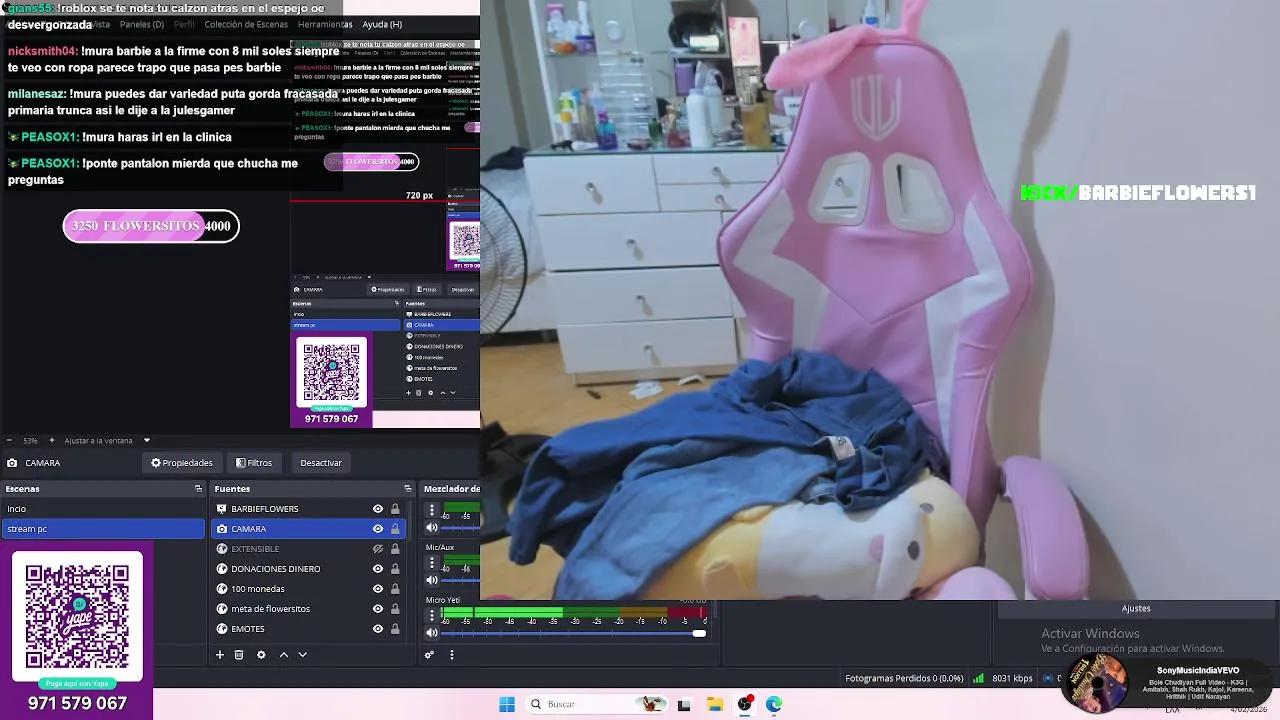This screenshot has height=720, width=1280.
Task: Toggle lock on meta de flowersitos source
Action: coord(395,609)
